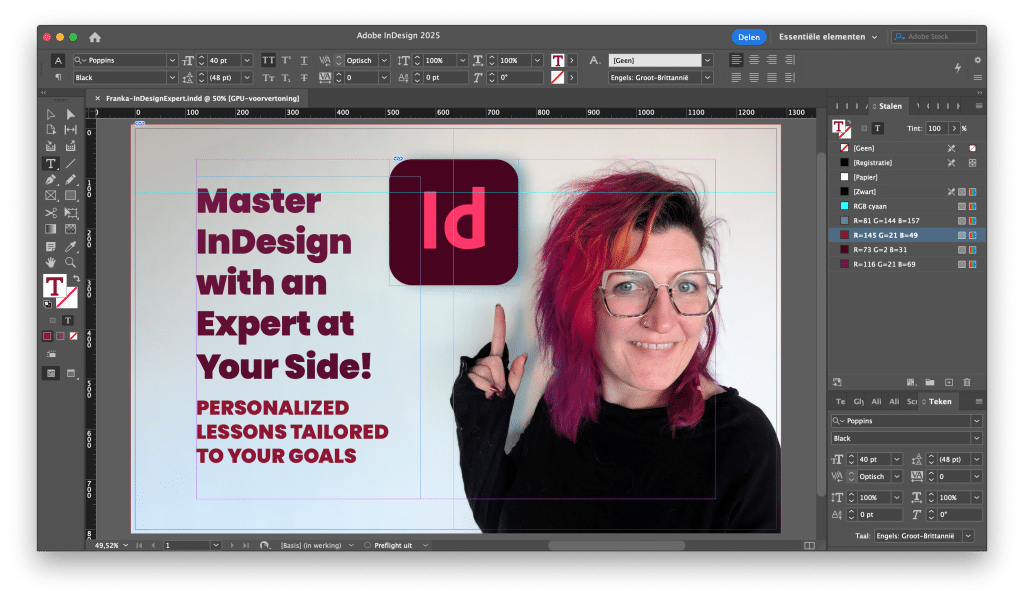Select the Type tool in the toolbox
This screenshot has width=1024, height=600.
pos(51,163)
